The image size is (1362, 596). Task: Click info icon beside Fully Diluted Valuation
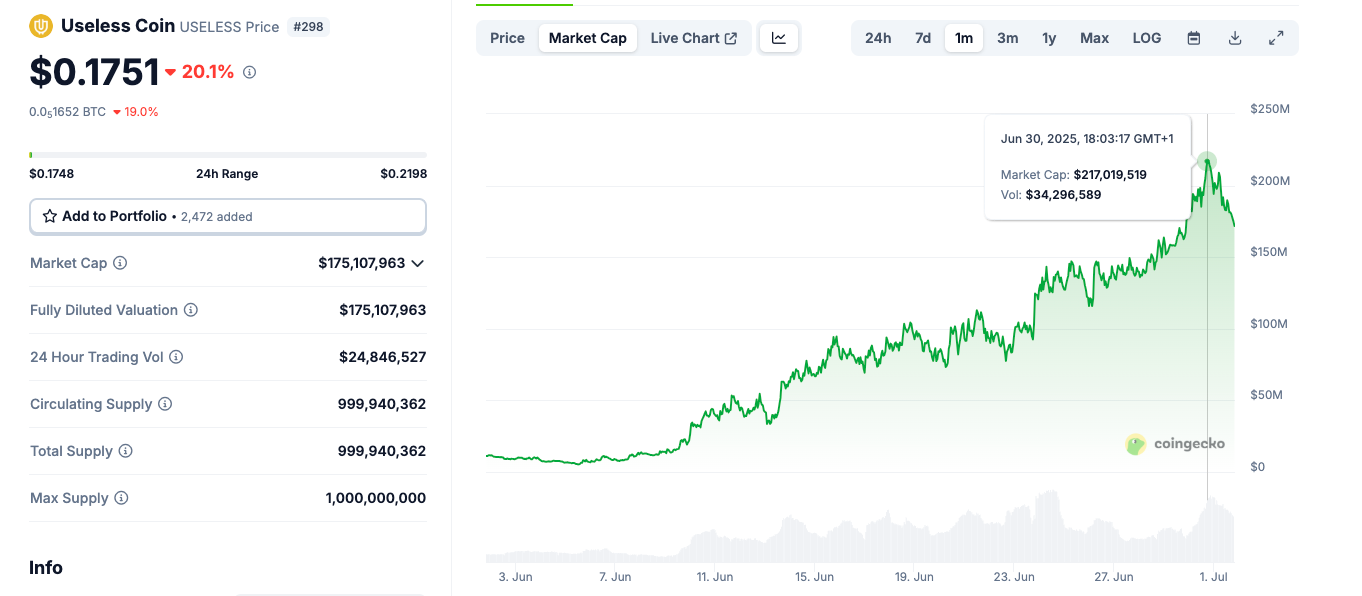pos(191,310)
